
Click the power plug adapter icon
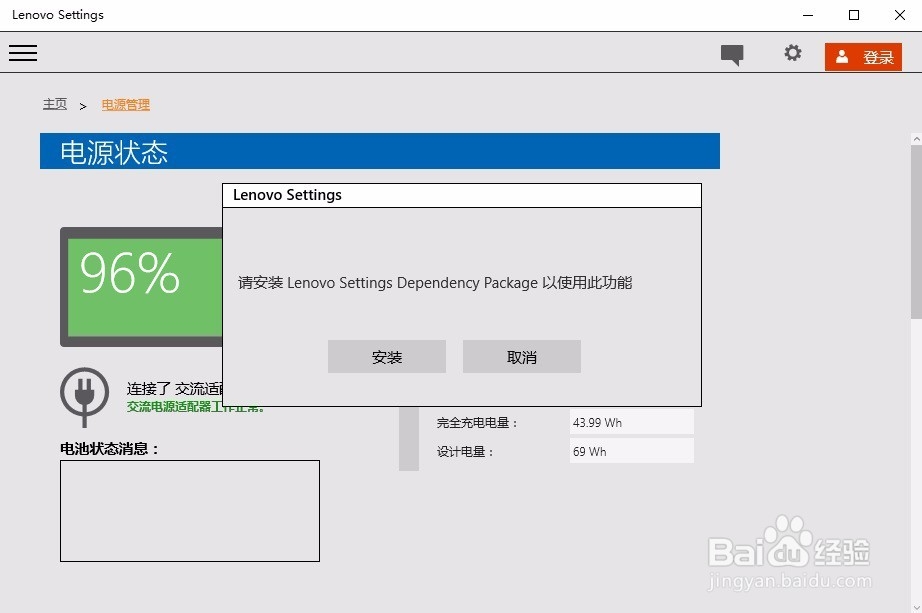coord(84,396)
